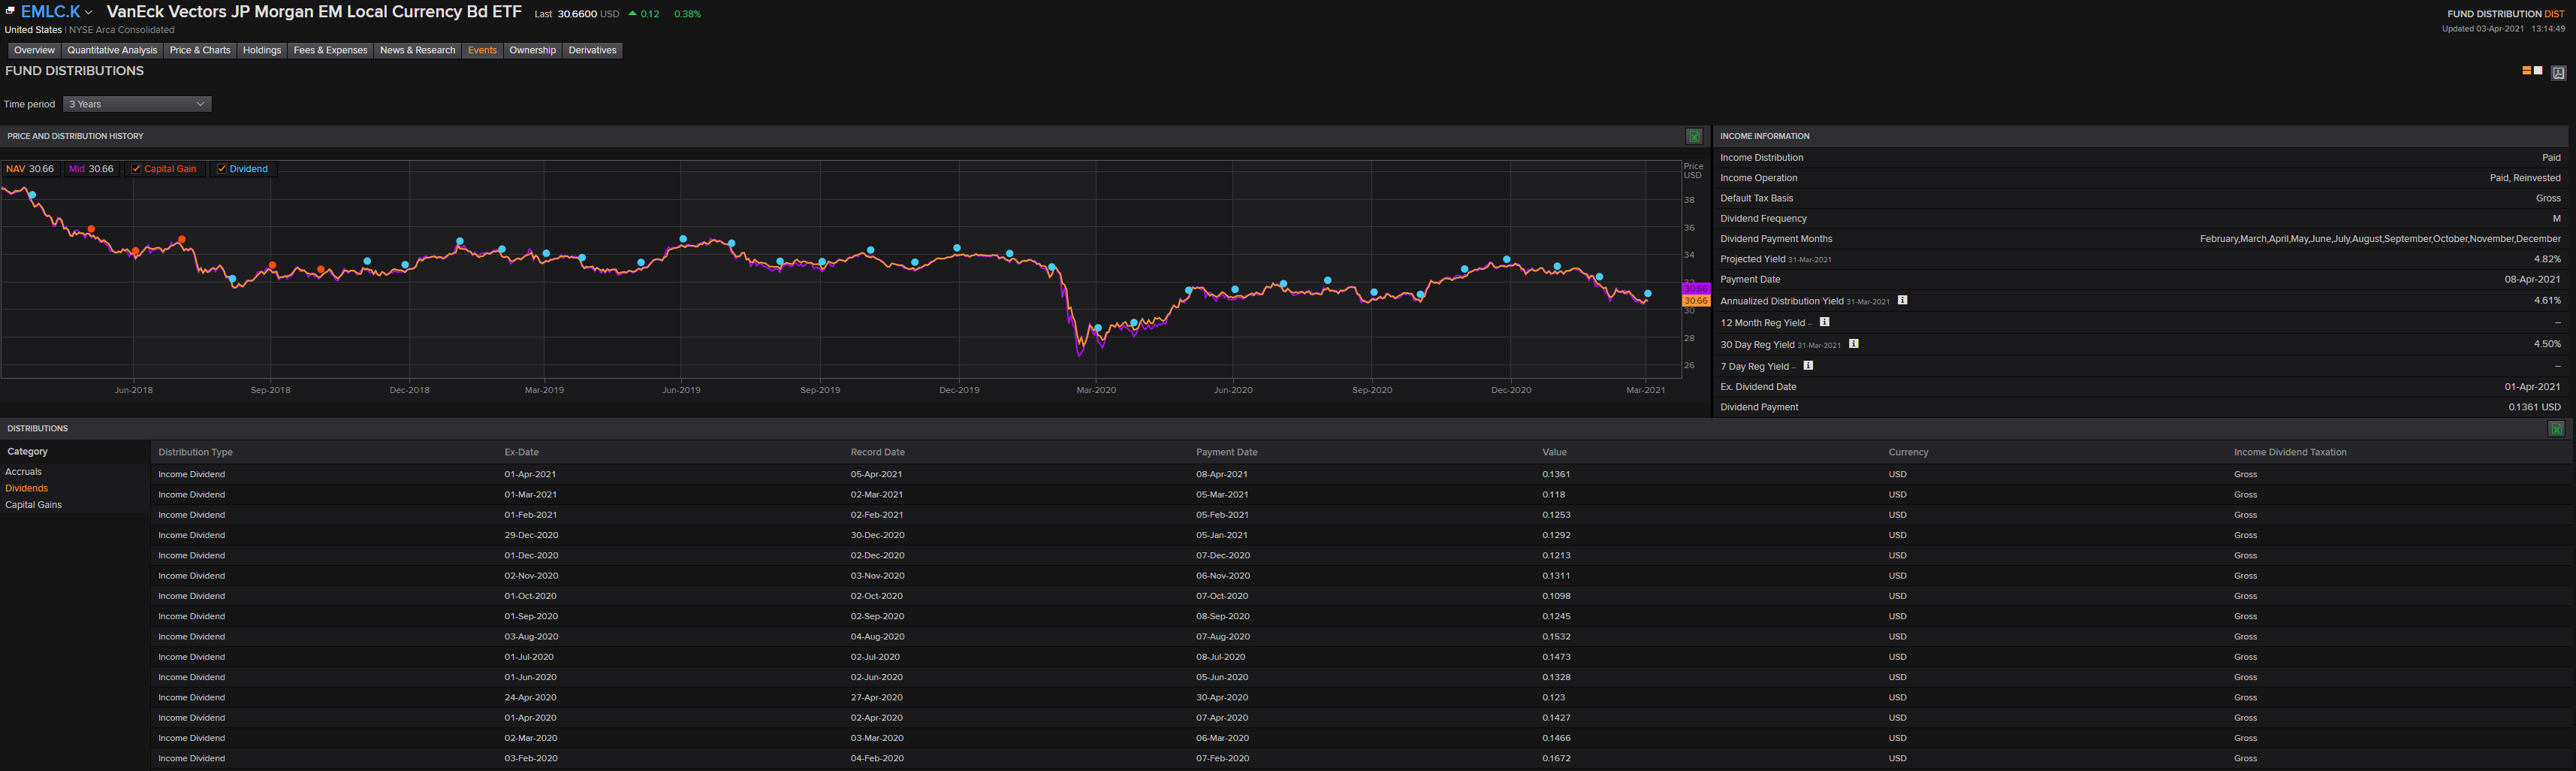
Task: Click the Projected Yield 4.82% value
Action: point(2547,259)
